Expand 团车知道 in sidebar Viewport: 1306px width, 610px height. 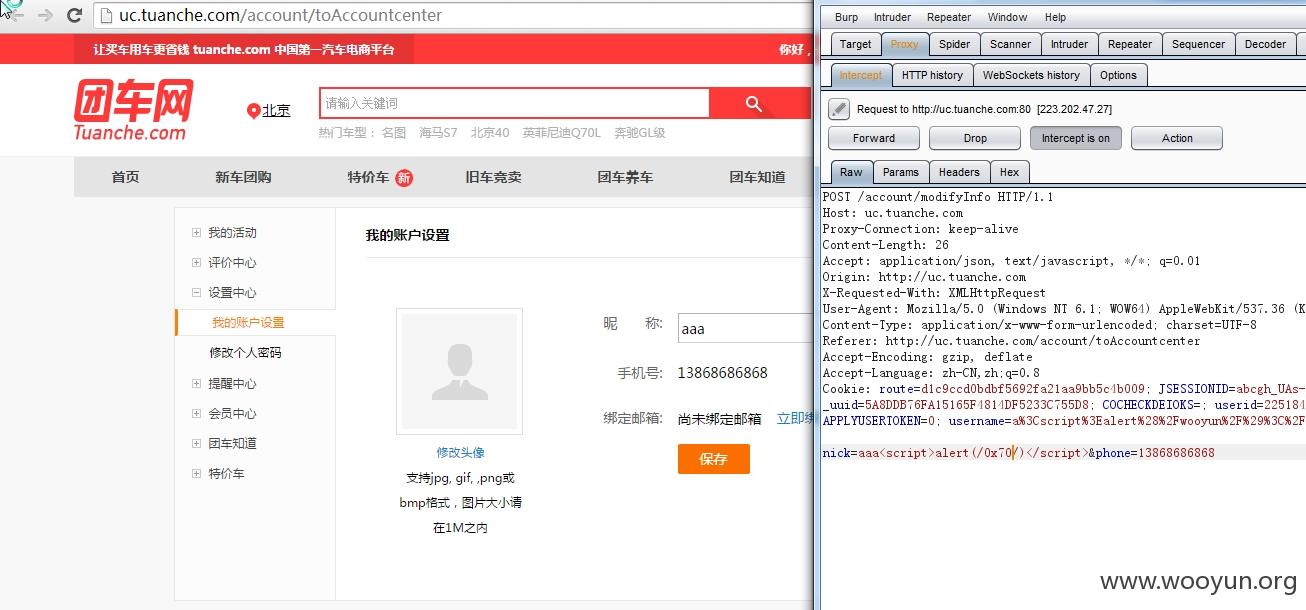196,443
